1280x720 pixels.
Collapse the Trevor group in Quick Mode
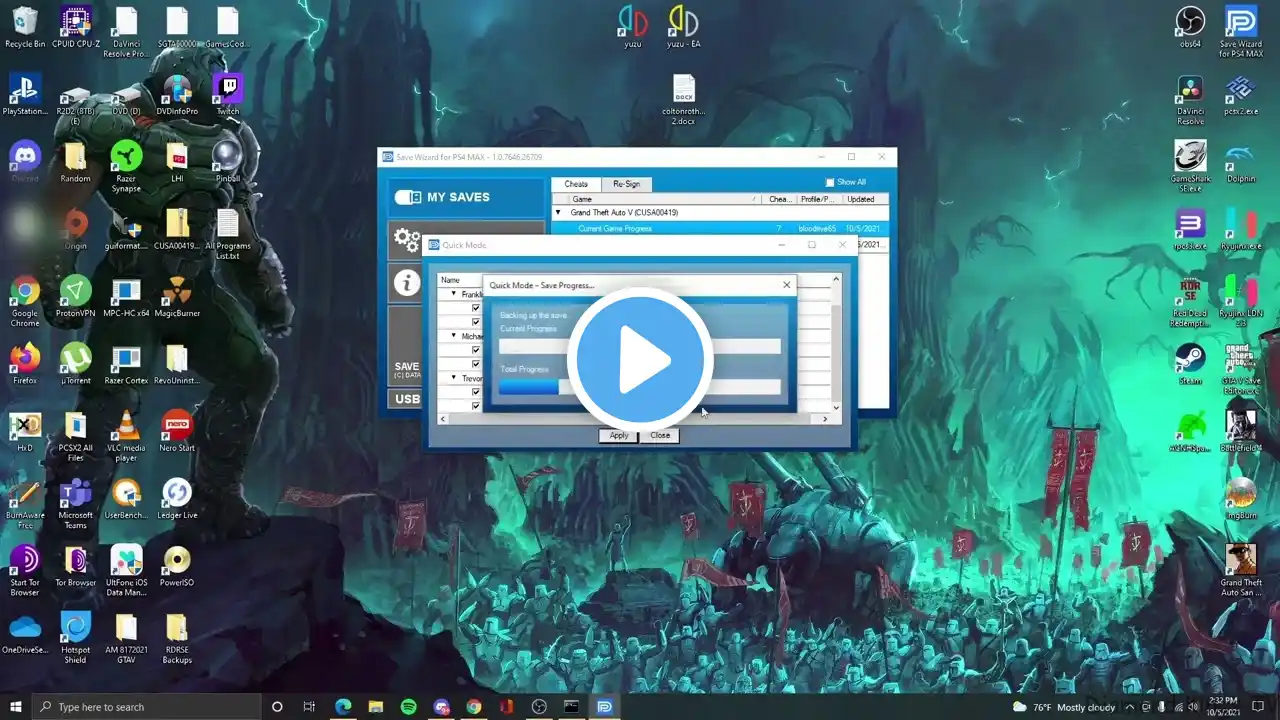[x=454, y=379]
